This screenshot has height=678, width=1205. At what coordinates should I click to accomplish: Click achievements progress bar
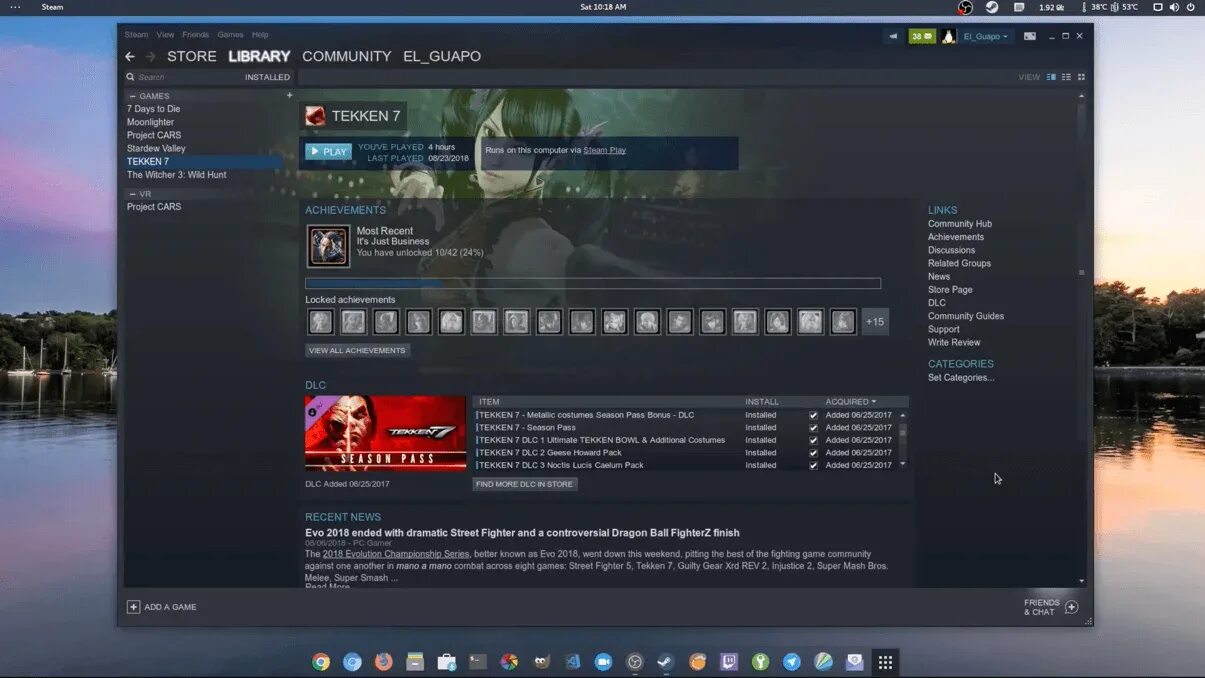click(593, 284)
